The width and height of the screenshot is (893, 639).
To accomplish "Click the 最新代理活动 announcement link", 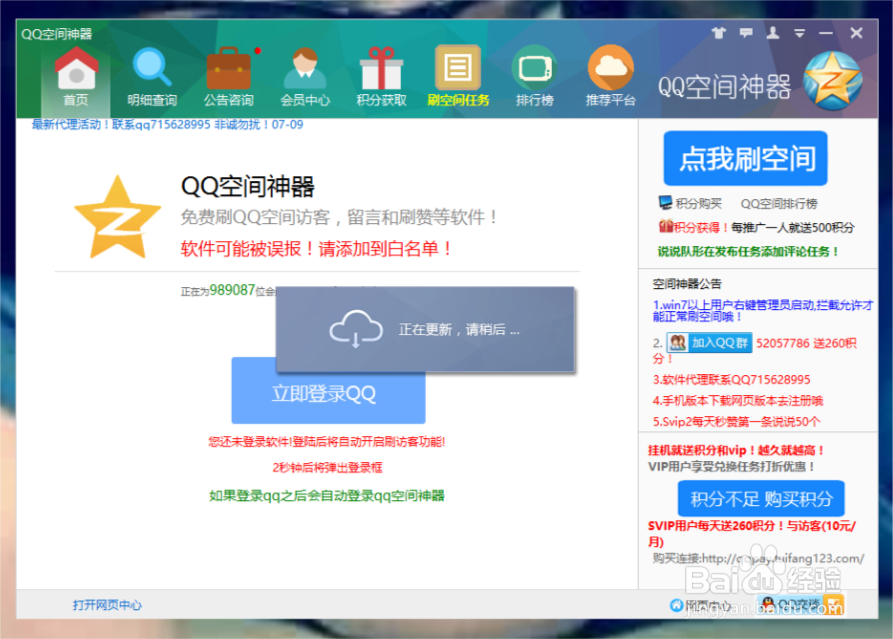I will 167,124.
